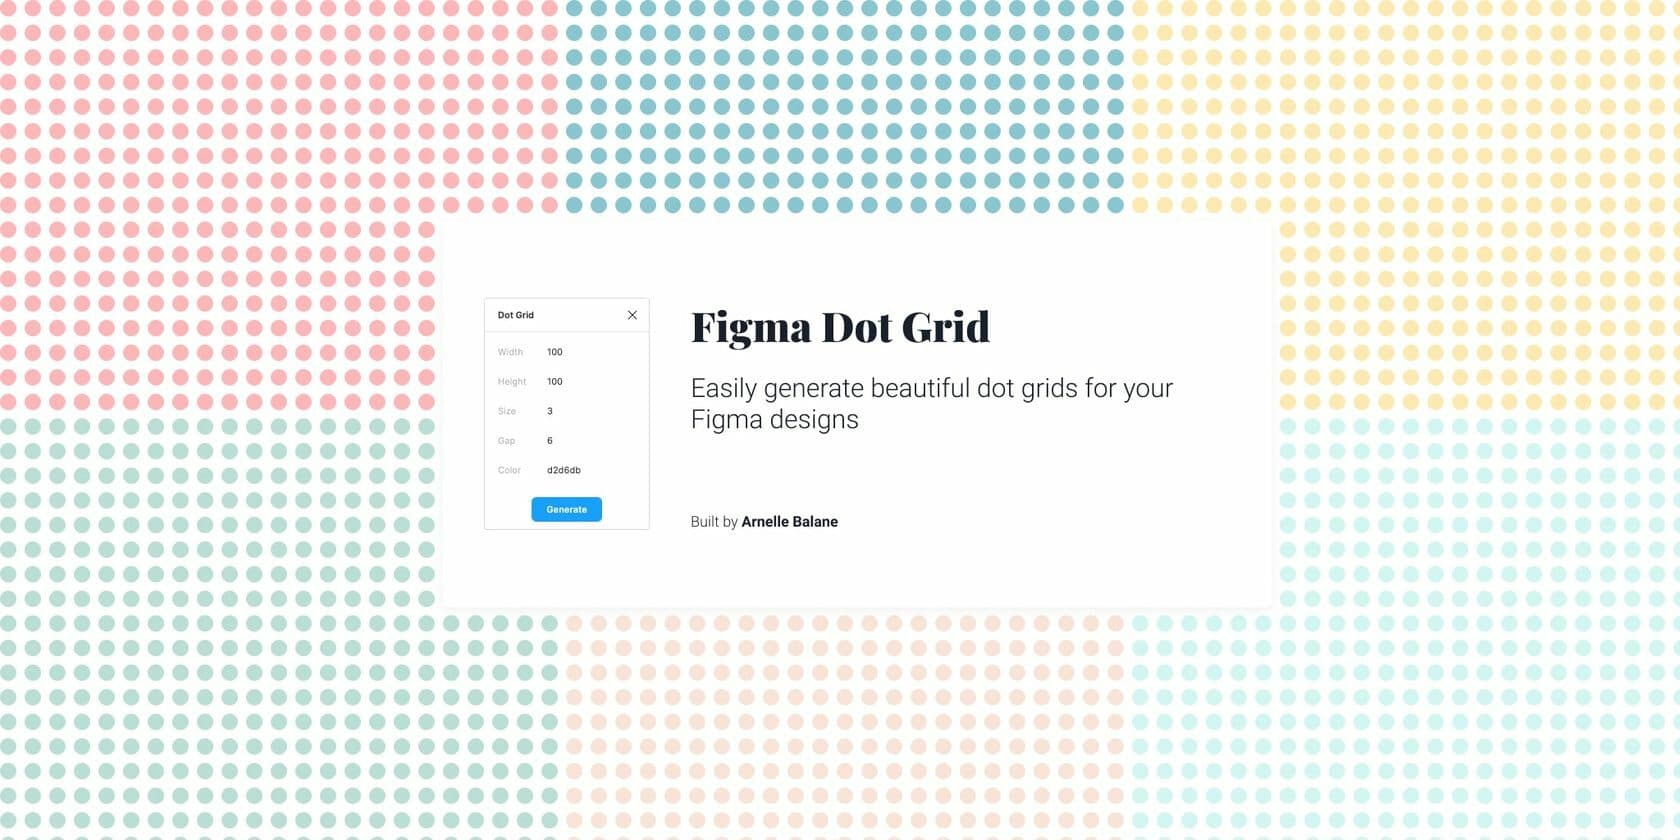1680x840 pixels.
Task: Click the Color value d2d6db
Action: point(565,470)
